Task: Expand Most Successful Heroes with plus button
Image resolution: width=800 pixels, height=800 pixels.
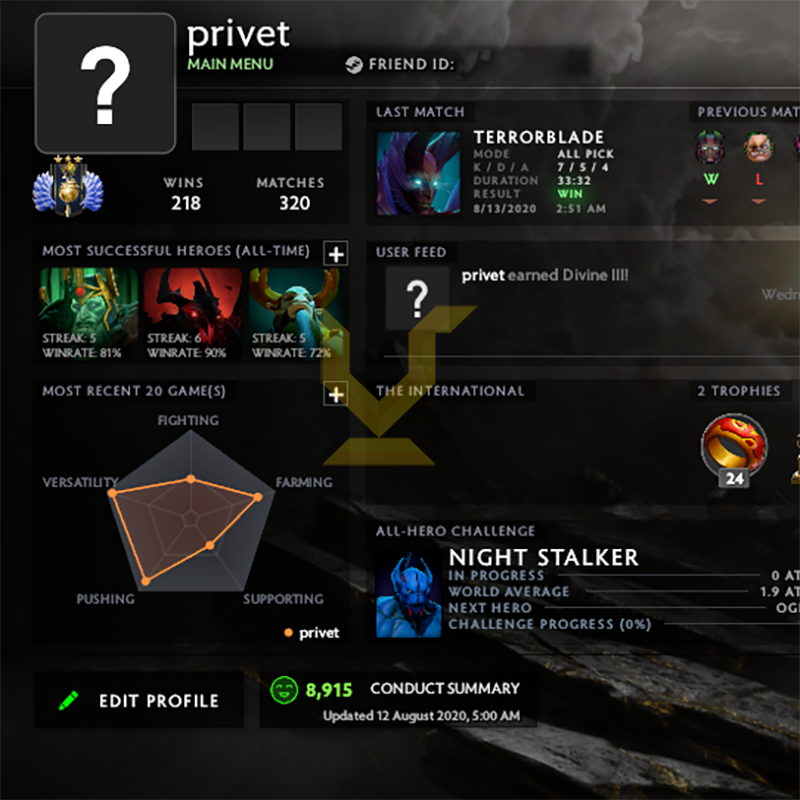Action: 336,254
